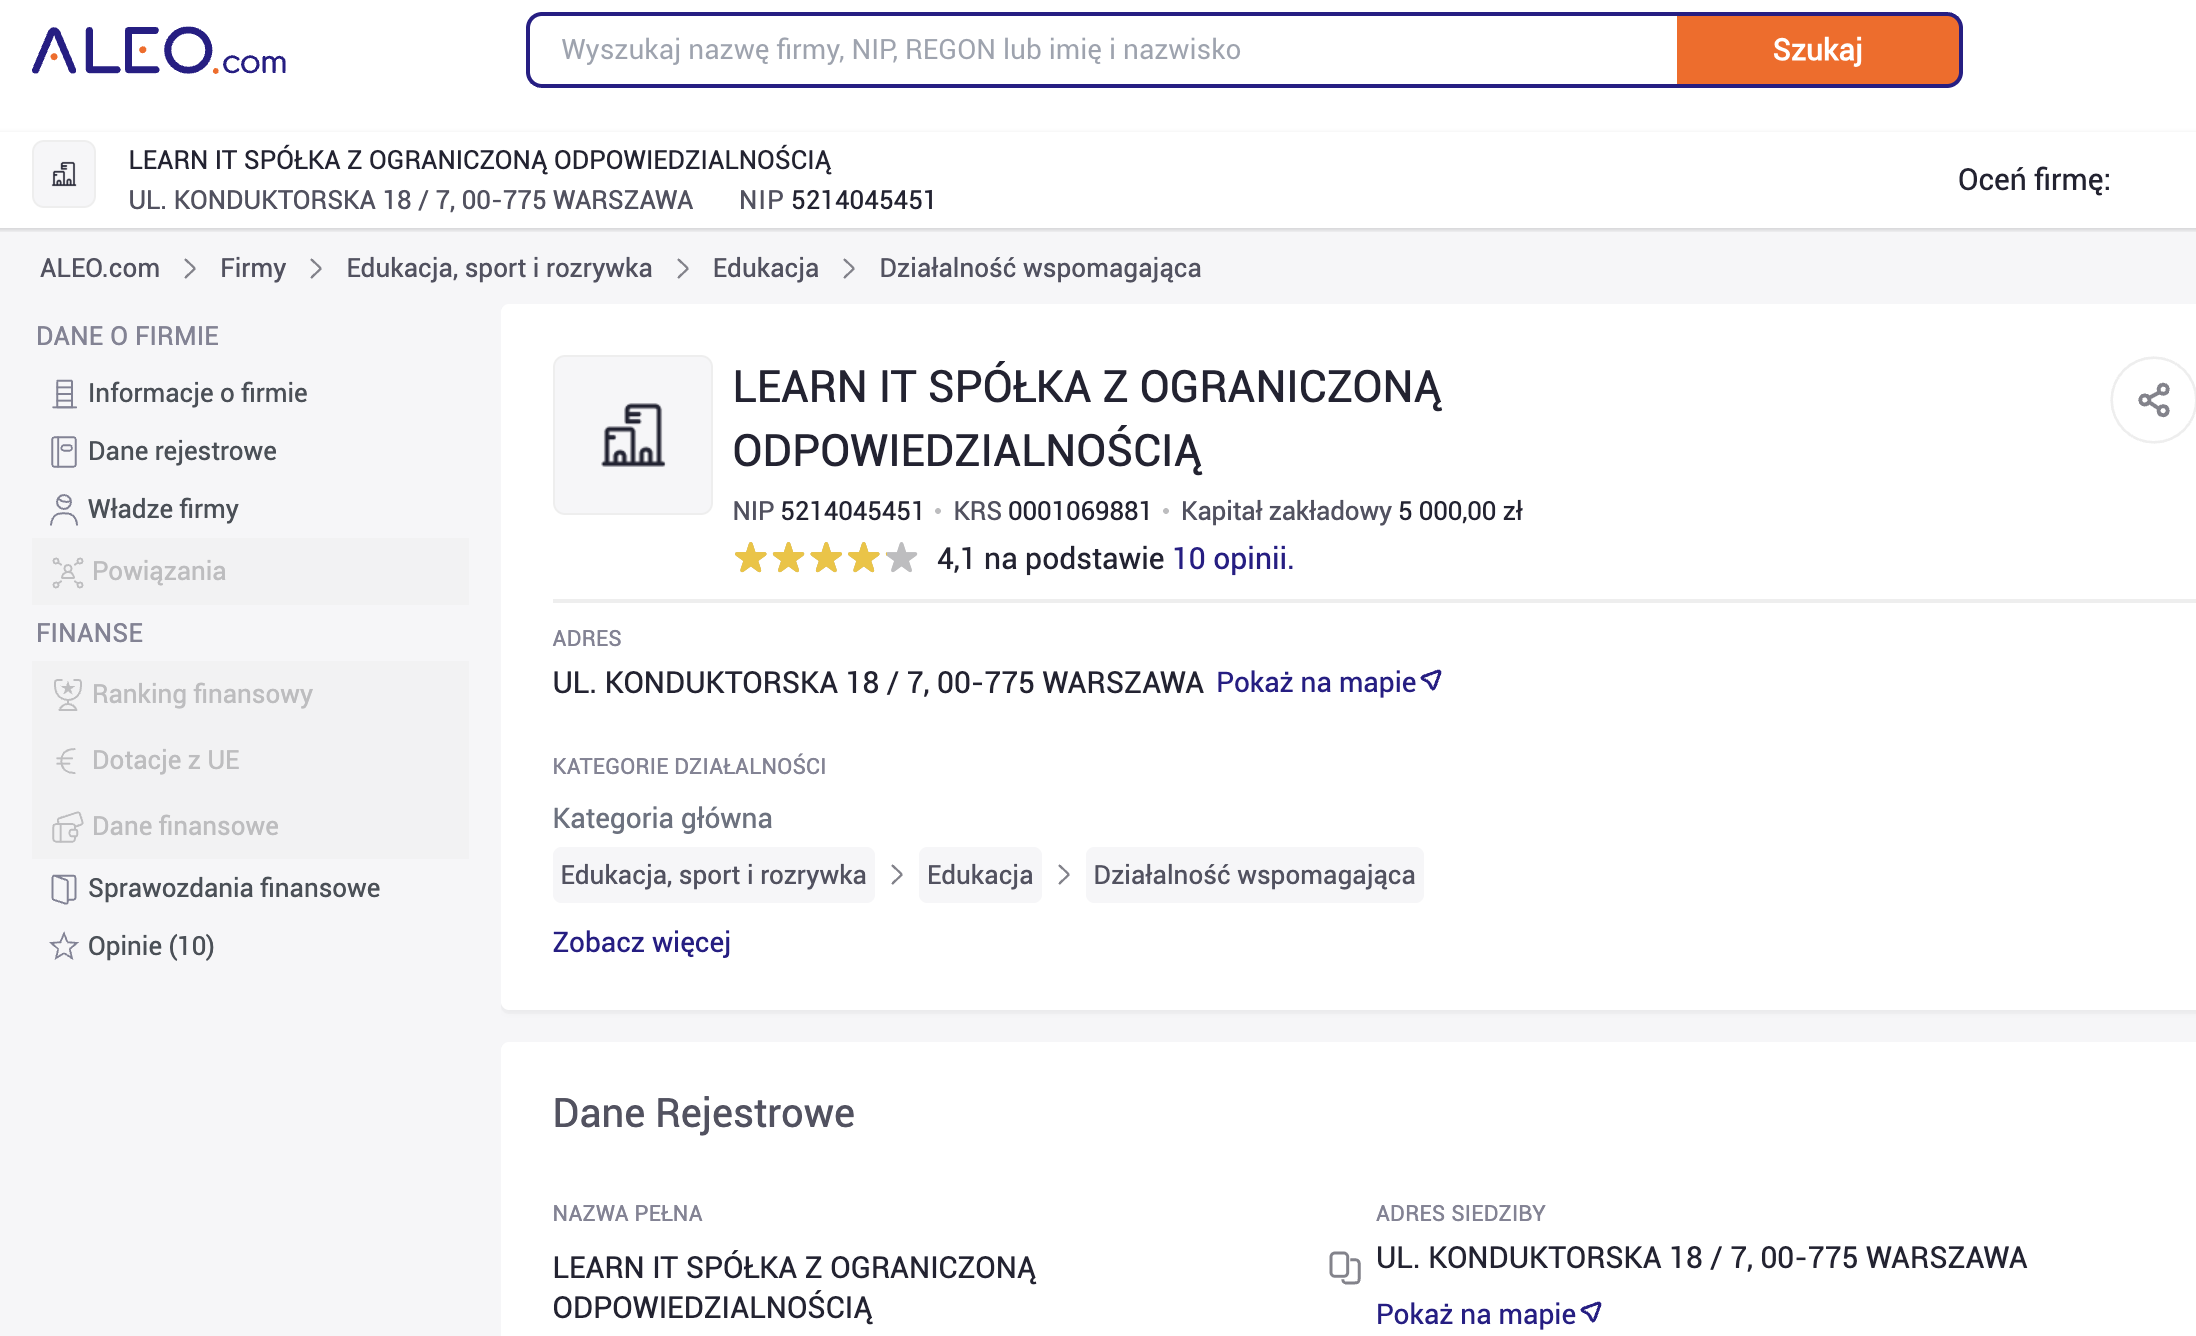Click 'Kategoria główna' label

662,818
